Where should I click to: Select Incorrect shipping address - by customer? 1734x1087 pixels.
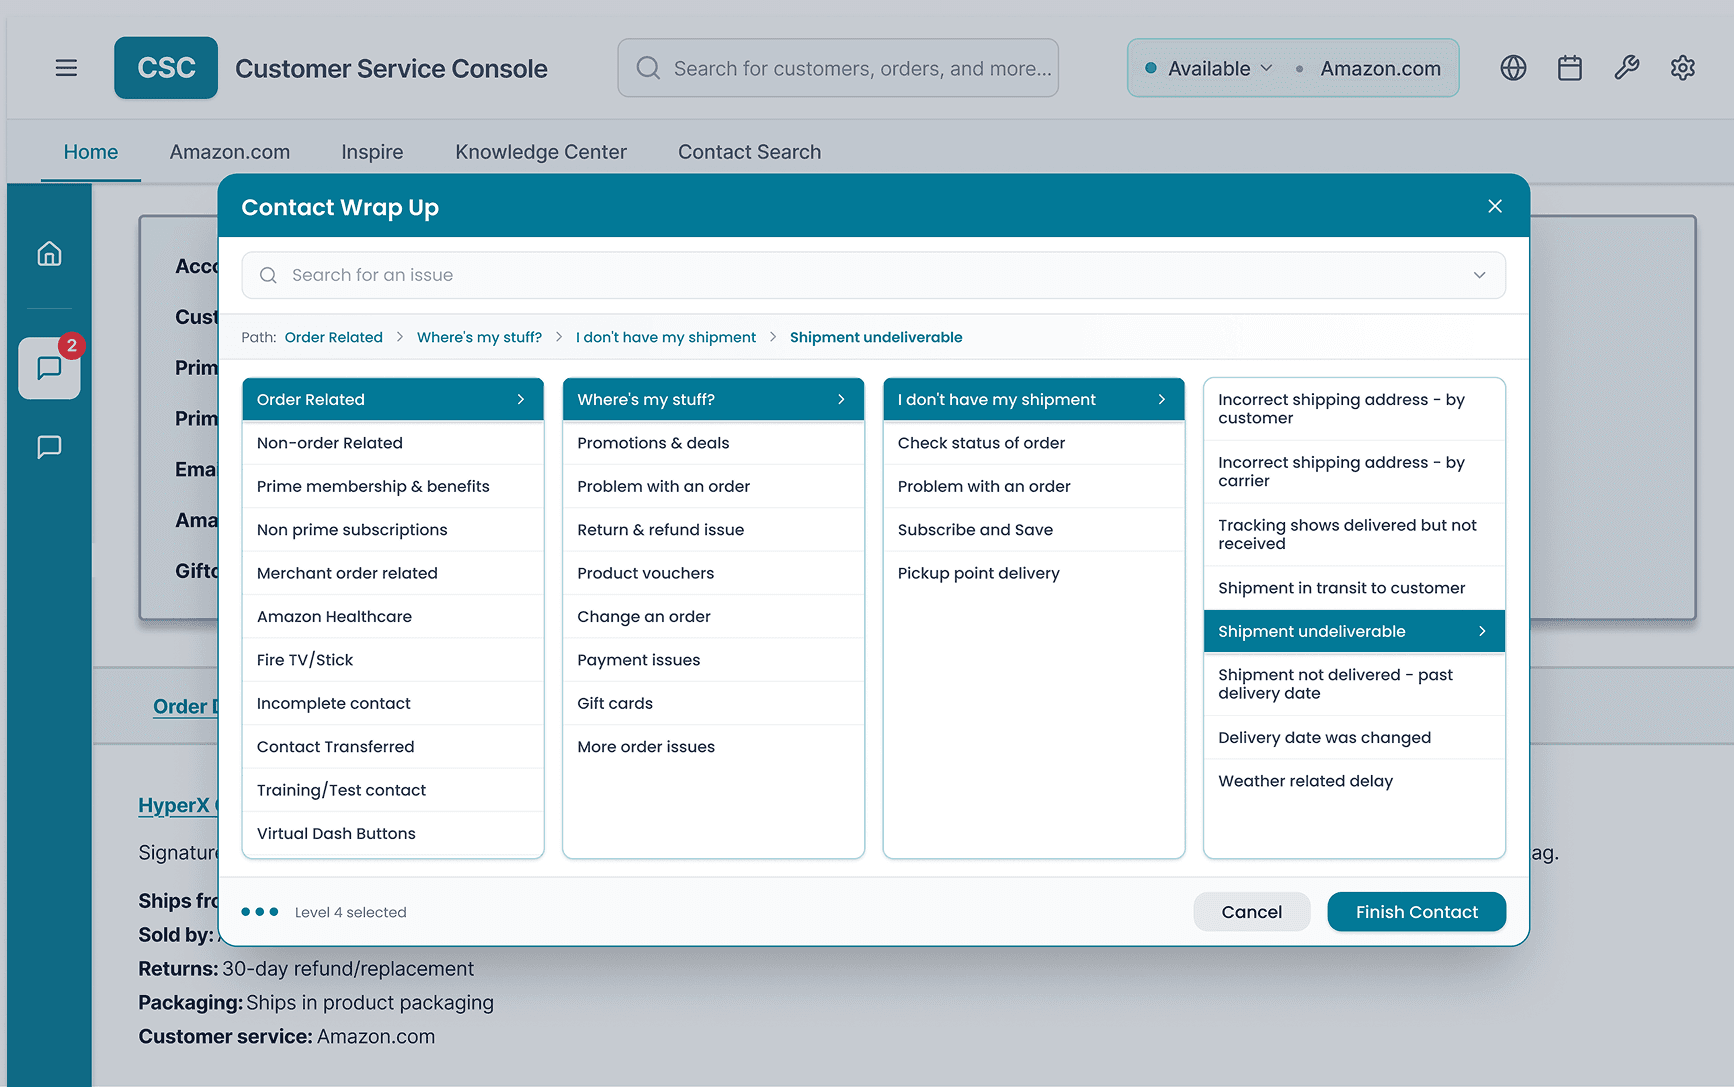coord(1354,409)
